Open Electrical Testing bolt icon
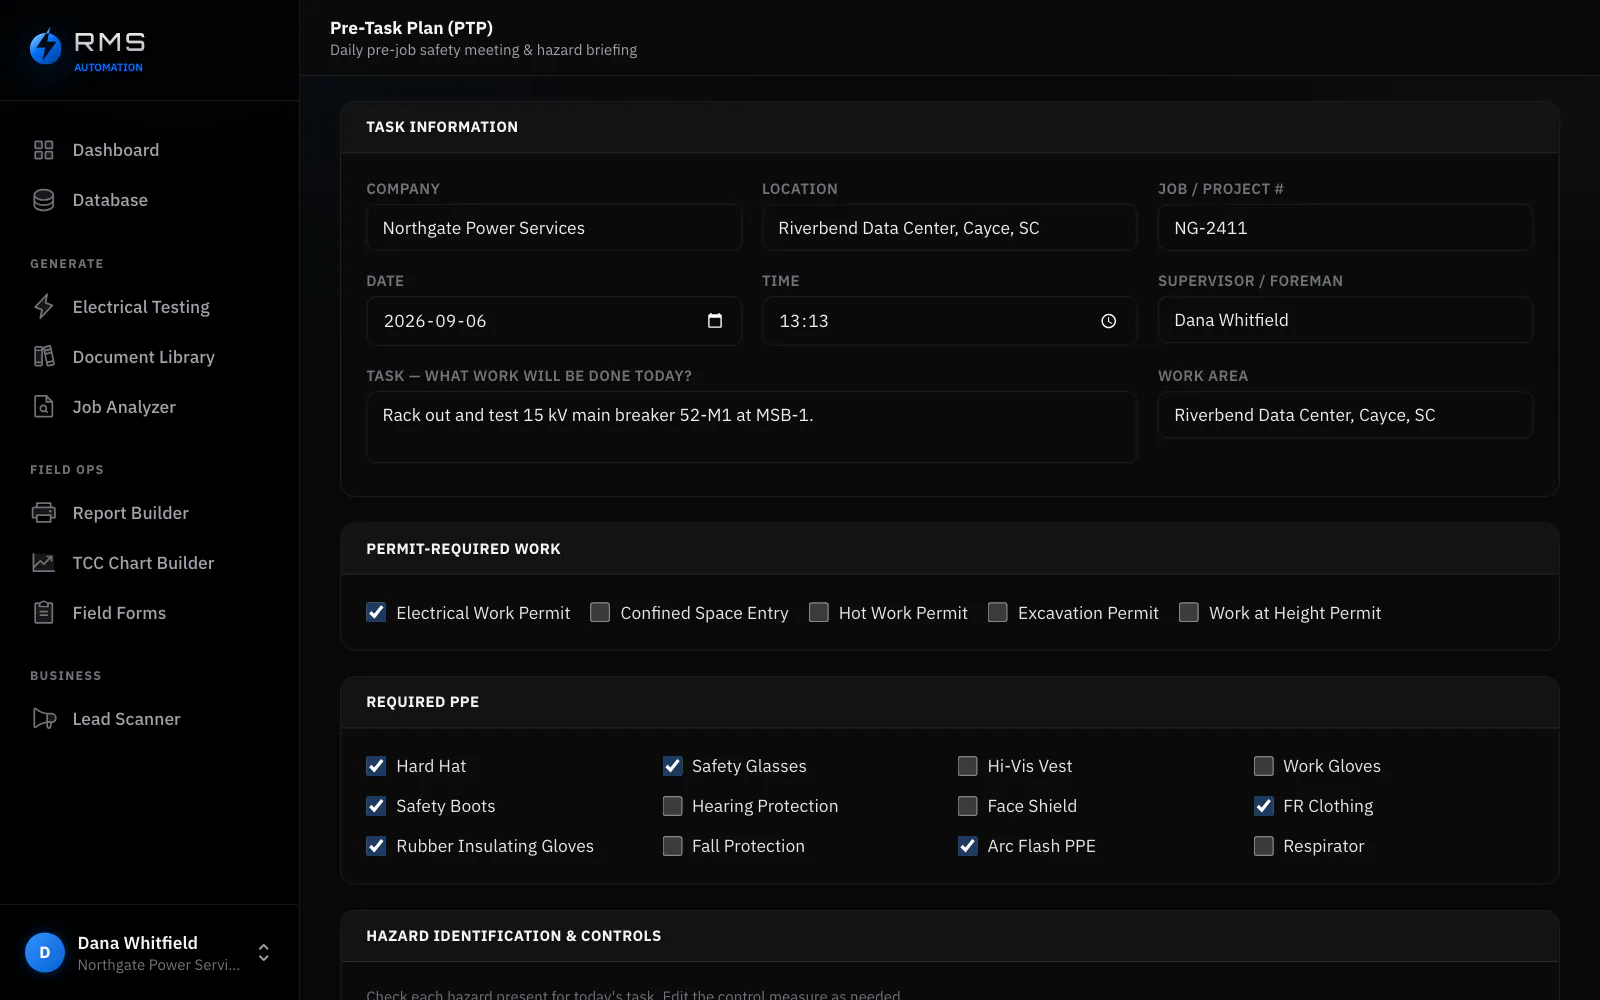This screenshot has height=1000, width=1600. coord(43,307)
